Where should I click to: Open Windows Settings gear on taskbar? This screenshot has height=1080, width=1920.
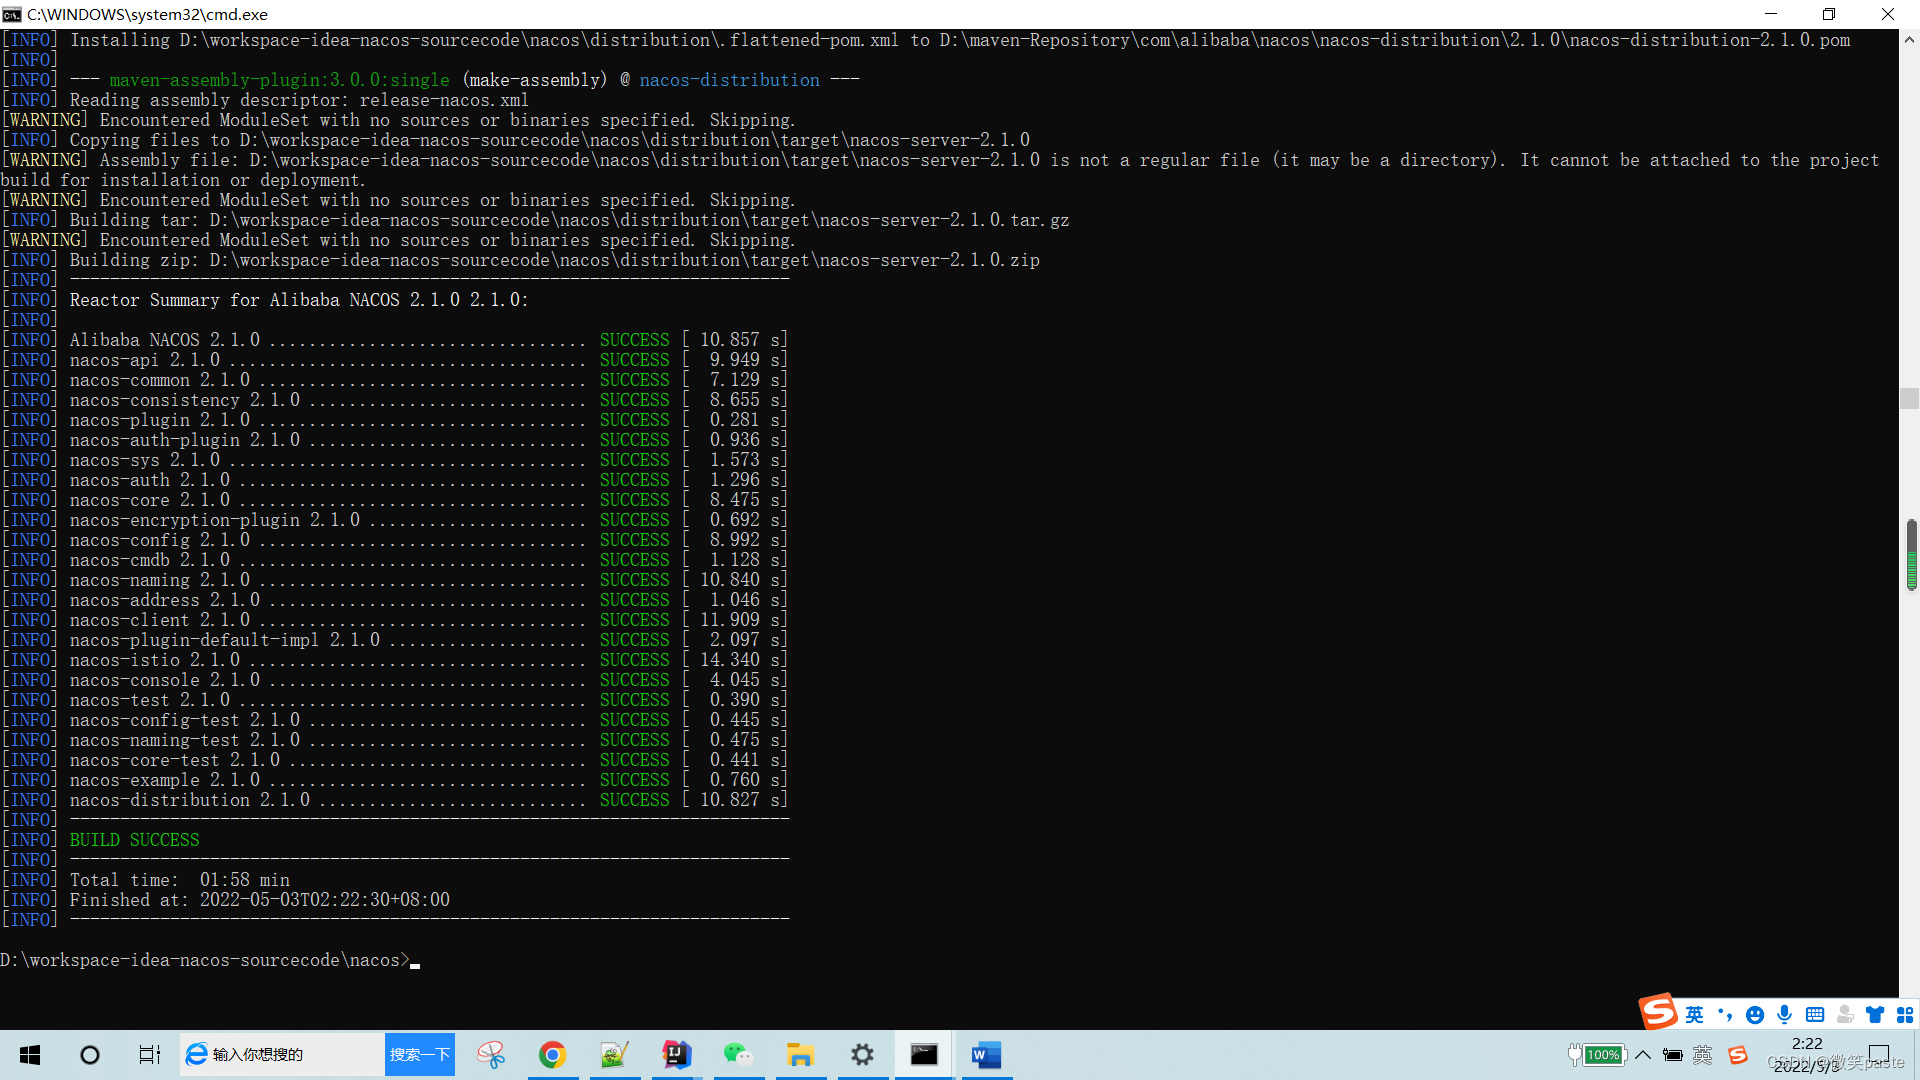tap(862, 1055)
